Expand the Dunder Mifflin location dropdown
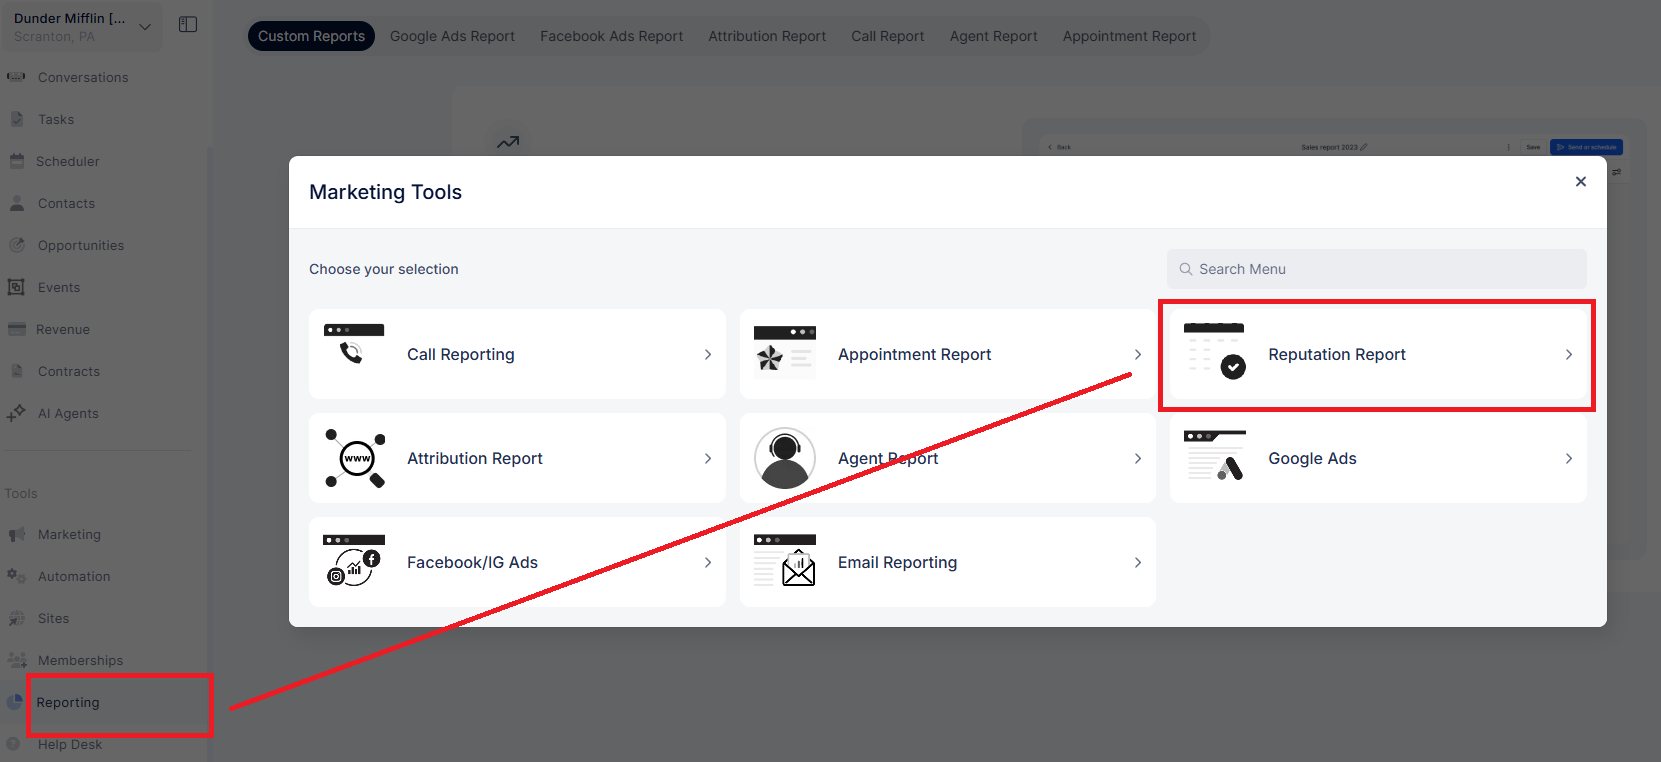This screenshot has height=762, width=1661. coord(145,27)
